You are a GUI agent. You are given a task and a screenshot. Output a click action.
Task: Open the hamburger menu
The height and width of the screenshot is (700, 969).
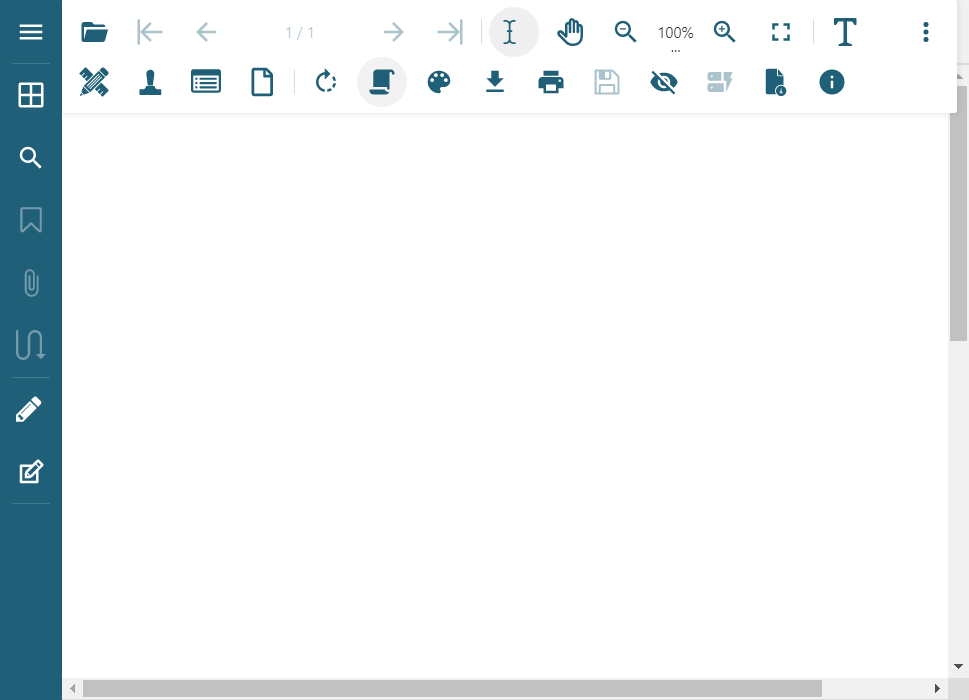coord(31,32)
